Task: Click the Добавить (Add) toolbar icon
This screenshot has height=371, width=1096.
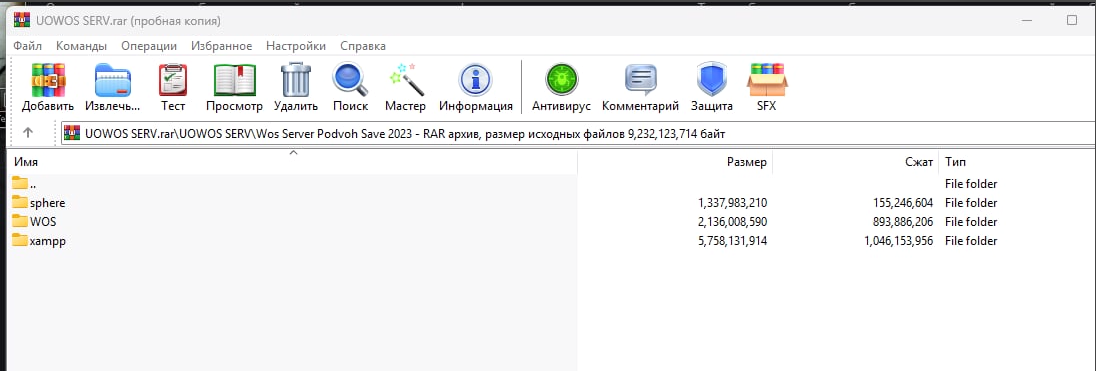Action: click(x=48, y=87)
